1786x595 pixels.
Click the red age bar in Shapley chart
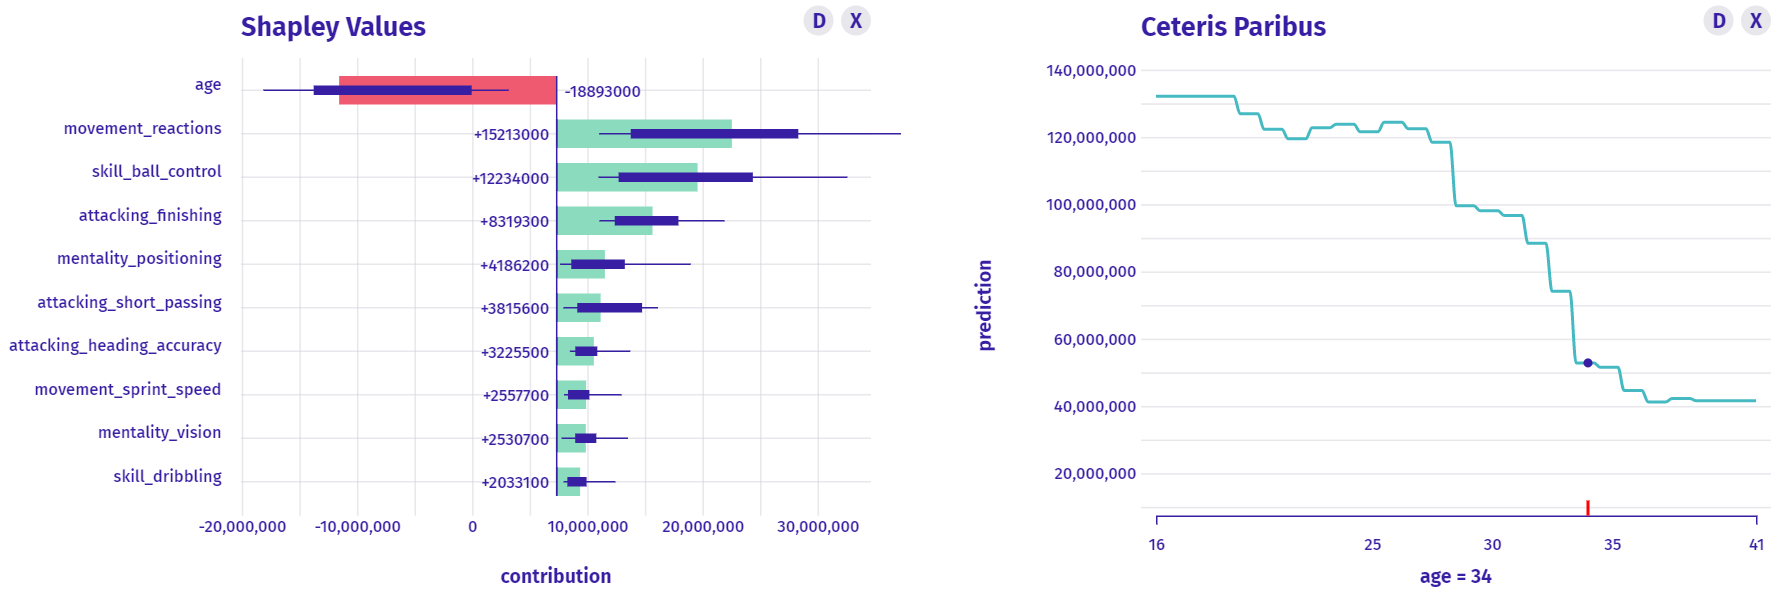pyautogui.click(x=447, y=91)
